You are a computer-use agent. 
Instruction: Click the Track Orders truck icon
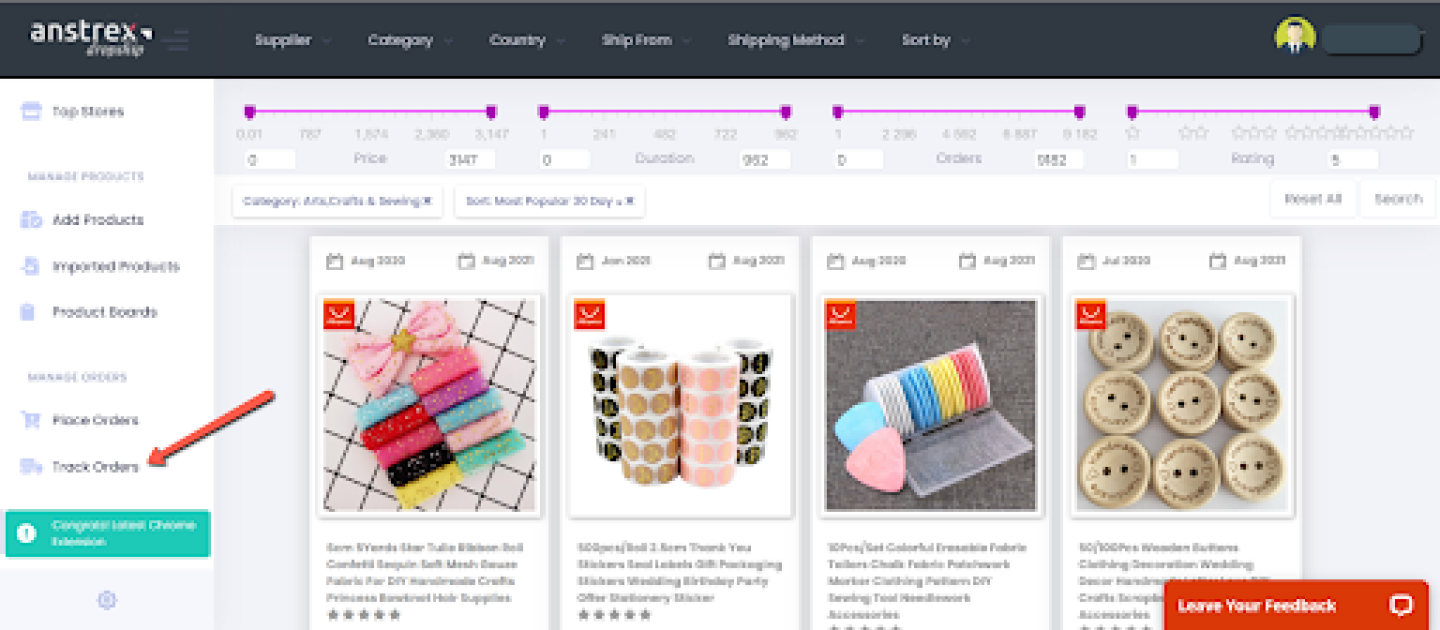pyautogui.click(x=31, y=466)
